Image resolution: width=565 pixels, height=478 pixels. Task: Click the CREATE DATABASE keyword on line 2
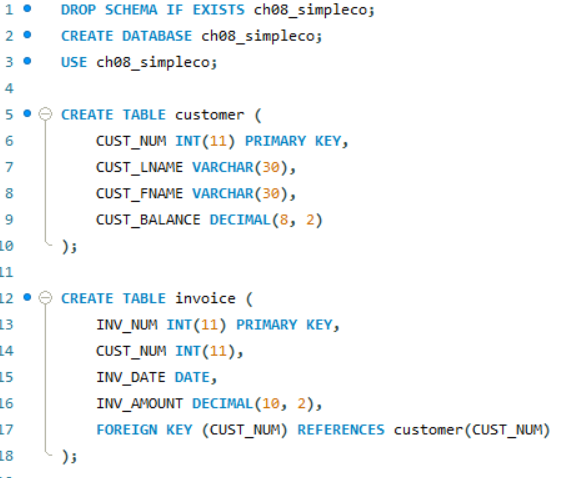click(x=126, y=36)
